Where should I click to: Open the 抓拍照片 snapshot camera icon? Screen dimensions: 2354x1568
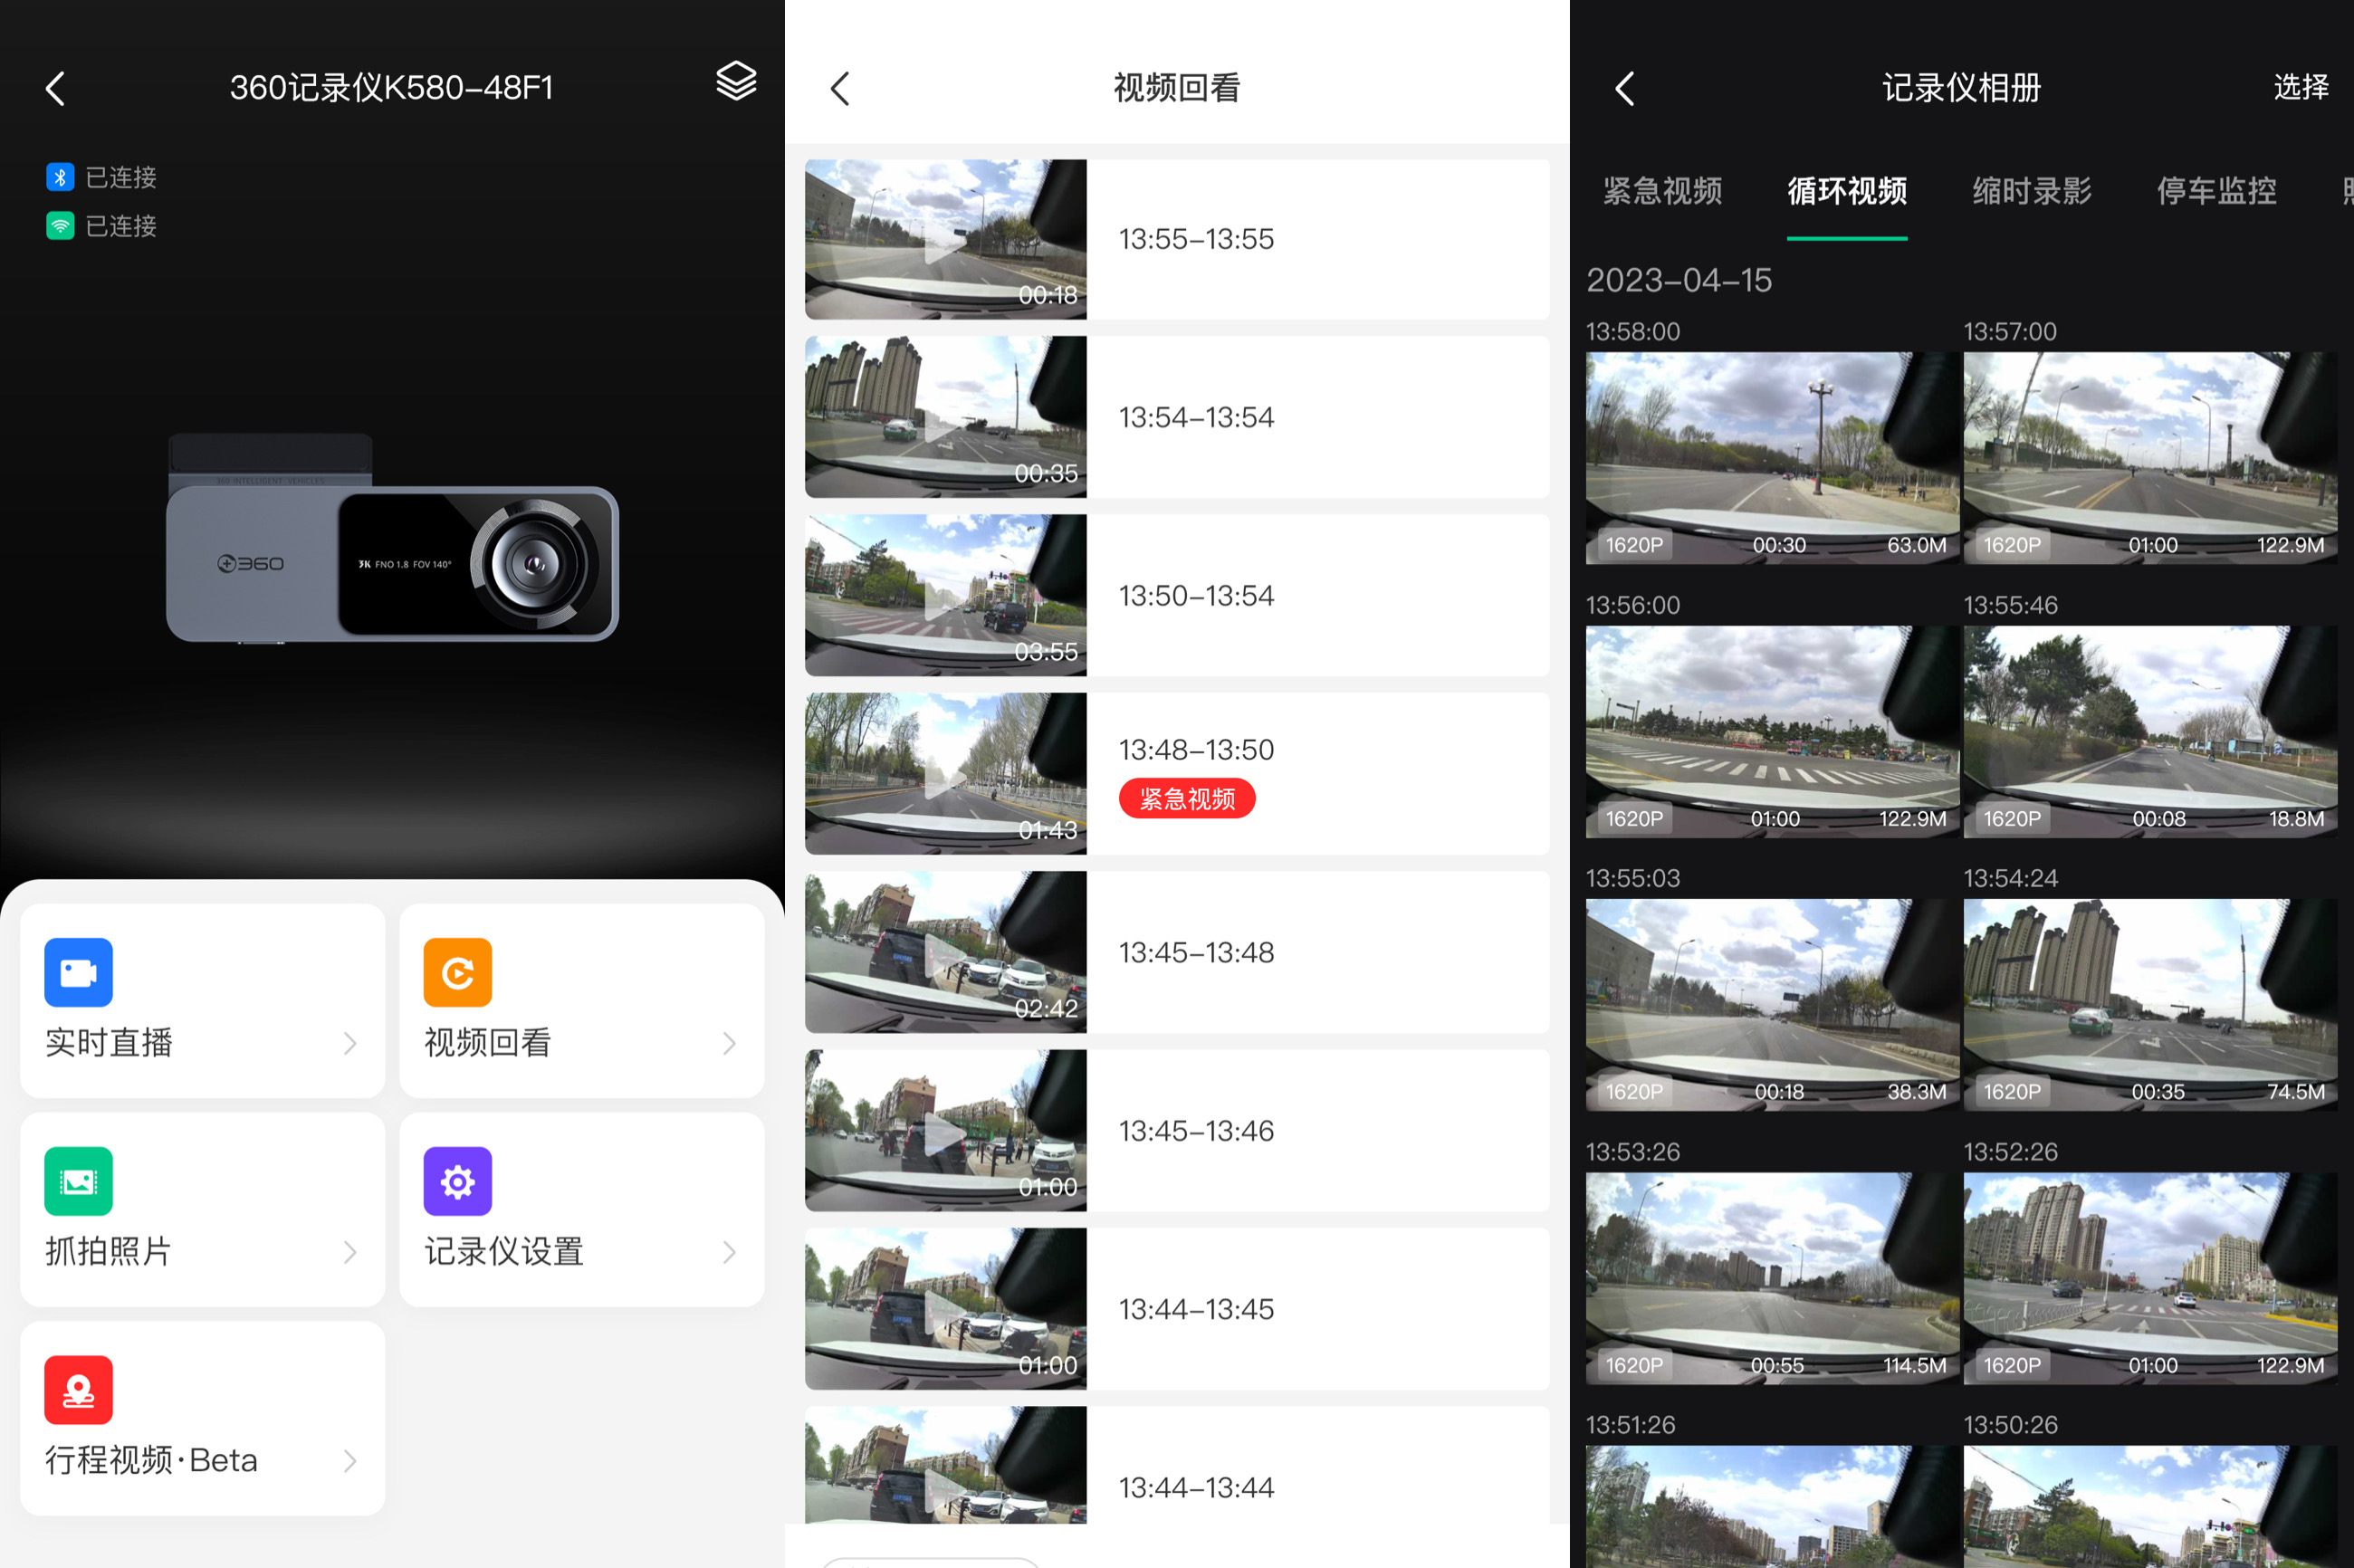(78, 1180)
